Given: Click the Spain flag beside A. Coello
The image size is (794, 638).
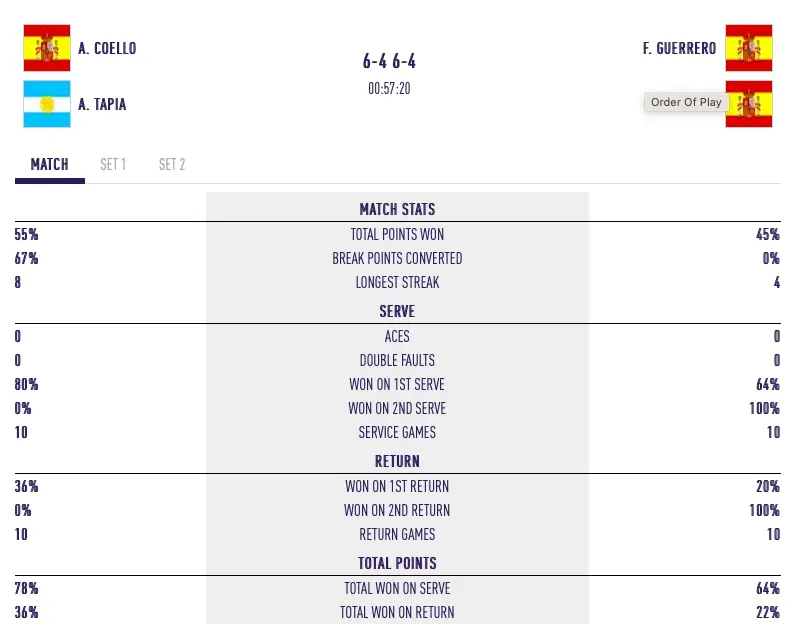Looking at the screenshot, I should (46, 48).
